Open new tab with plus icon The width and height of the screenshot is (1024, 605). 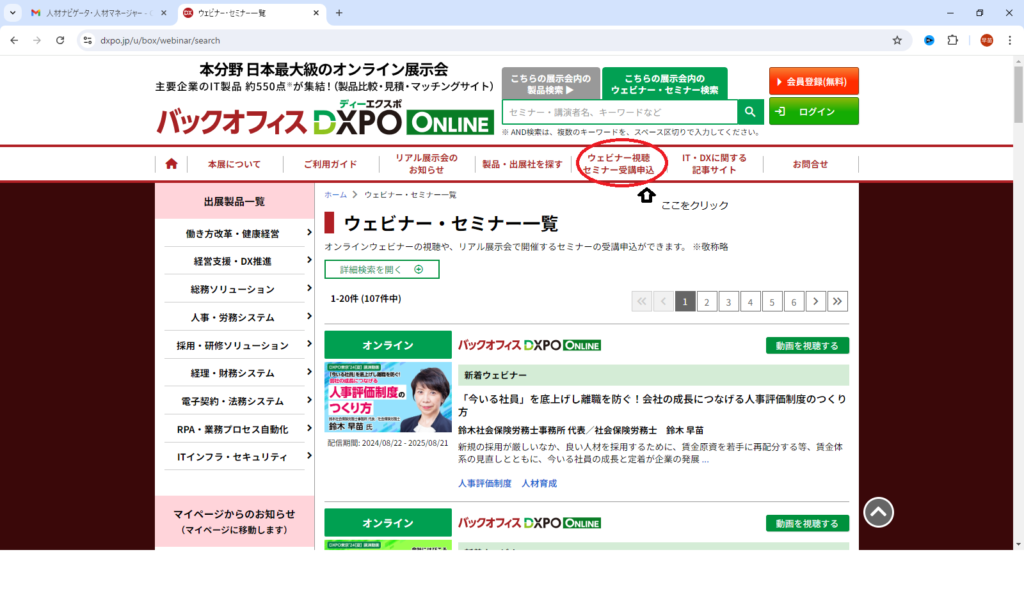tap(339, 13)
